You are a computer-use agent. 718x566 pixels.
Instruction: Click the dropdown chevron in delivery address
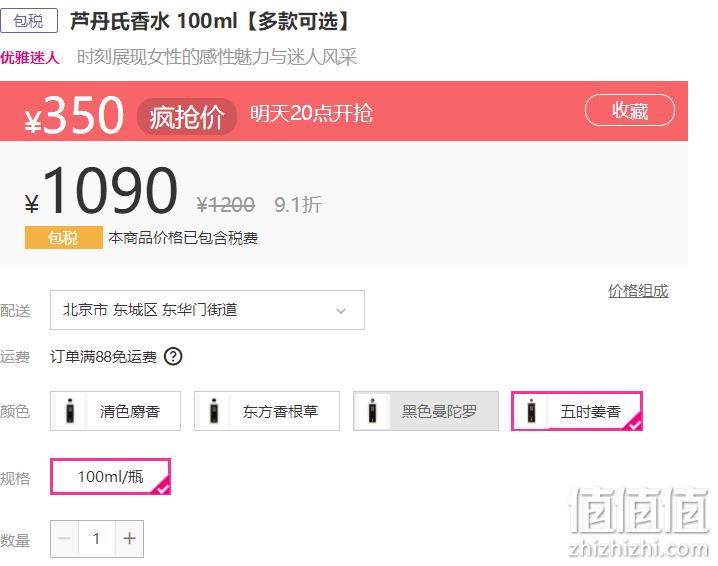click(341, 311)
